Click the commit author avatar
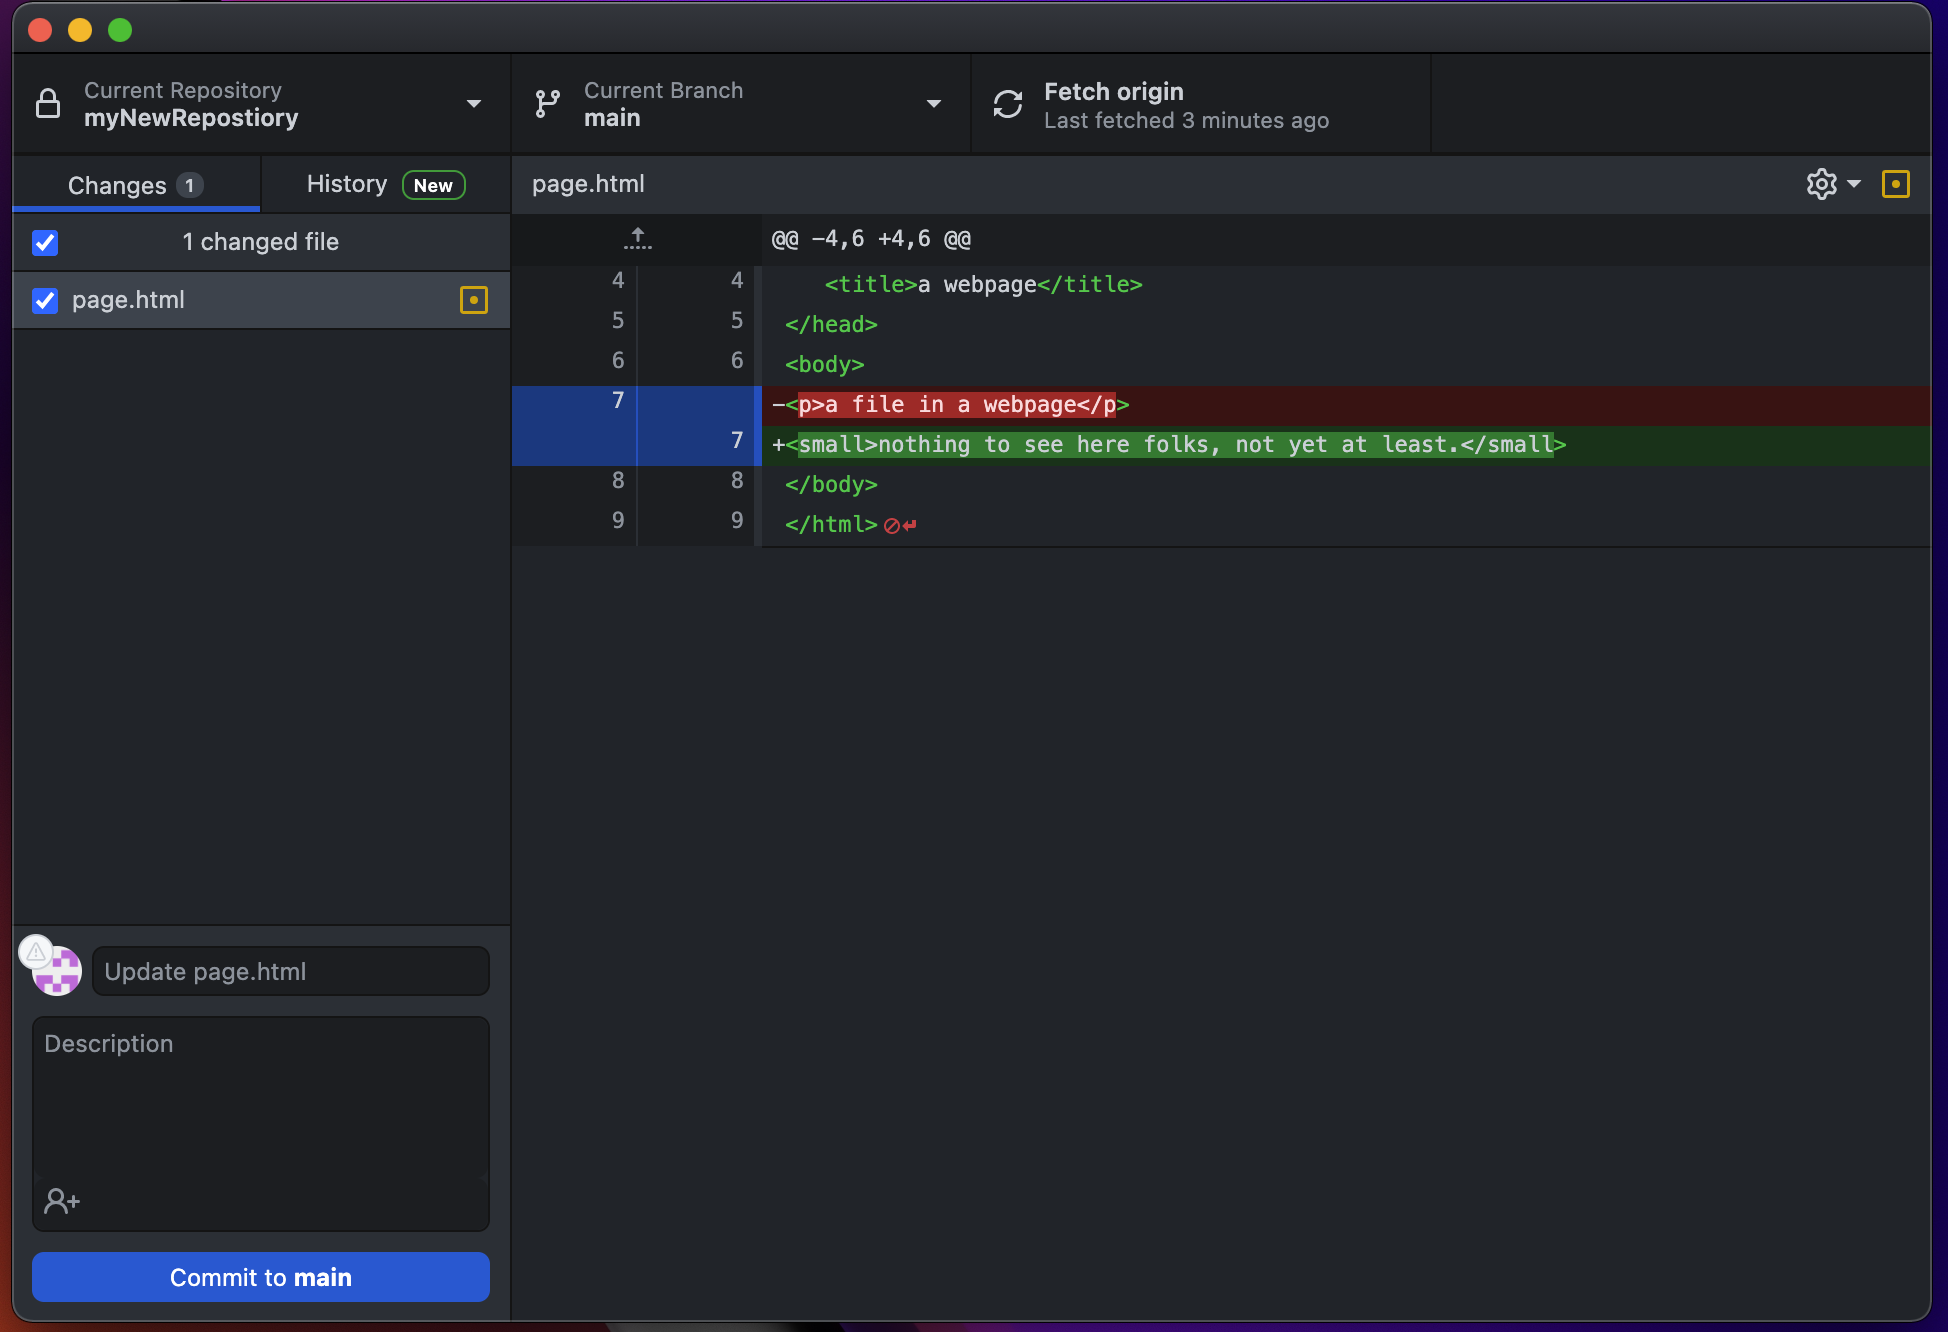 pyautogui.click(x=58, y=972)
